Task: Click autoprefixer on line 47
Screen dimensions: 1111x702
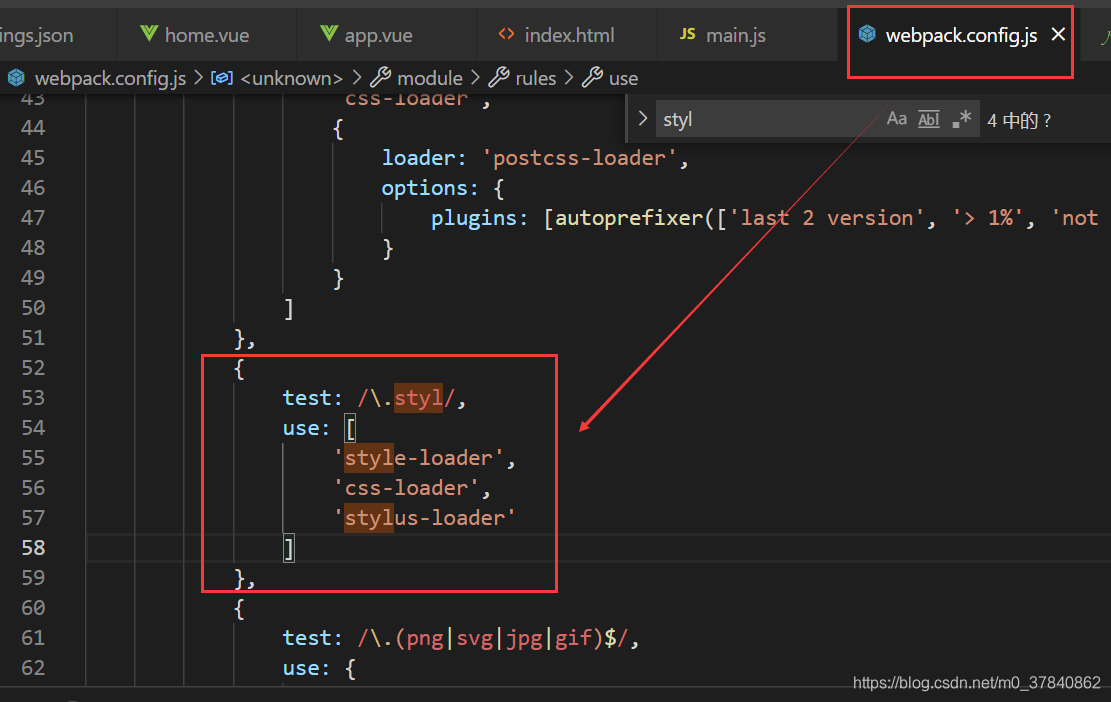Action: (x=628, y=218)
